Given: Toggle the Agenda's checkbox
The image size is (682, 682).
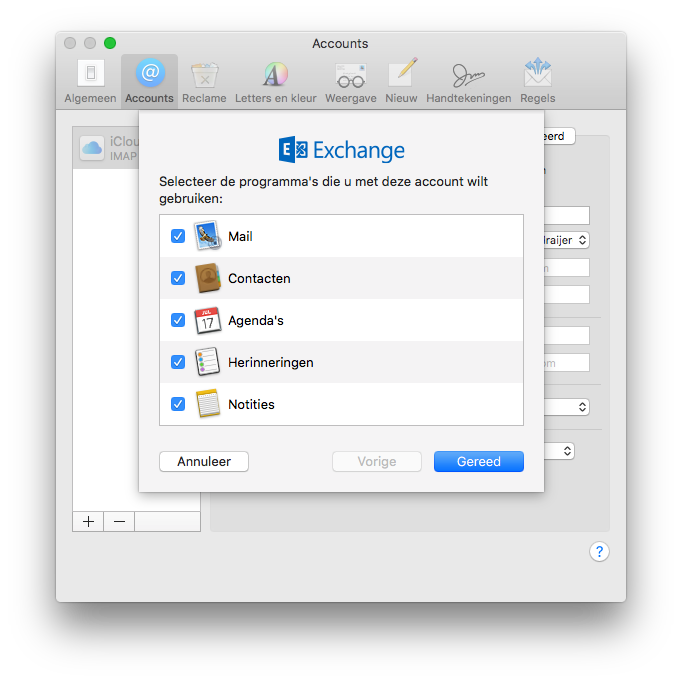Looking at the screenshot, I should coord(178,320).
